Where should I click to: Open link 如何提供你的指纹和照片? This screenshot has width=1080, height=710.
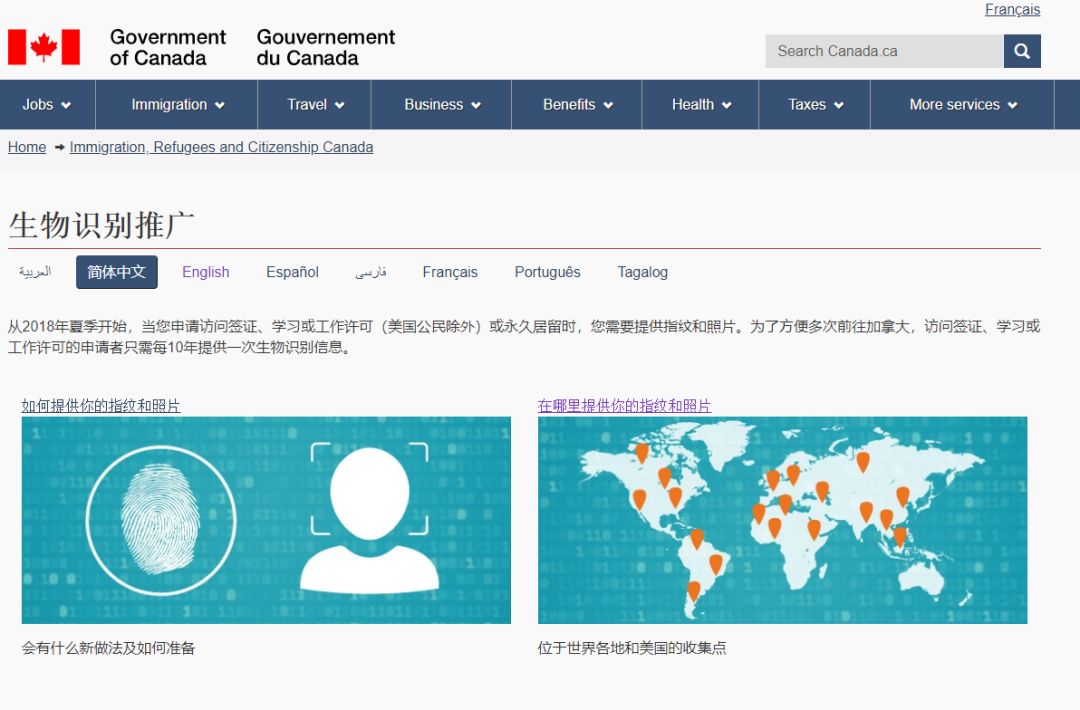[x=101, y=406]
